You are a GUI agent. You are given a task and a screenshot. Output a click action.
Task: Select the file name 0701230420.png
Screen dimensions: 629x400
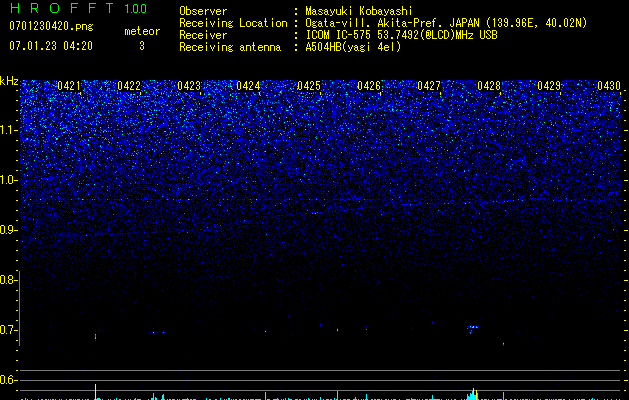pyautogui.click(x=51, y=26)
